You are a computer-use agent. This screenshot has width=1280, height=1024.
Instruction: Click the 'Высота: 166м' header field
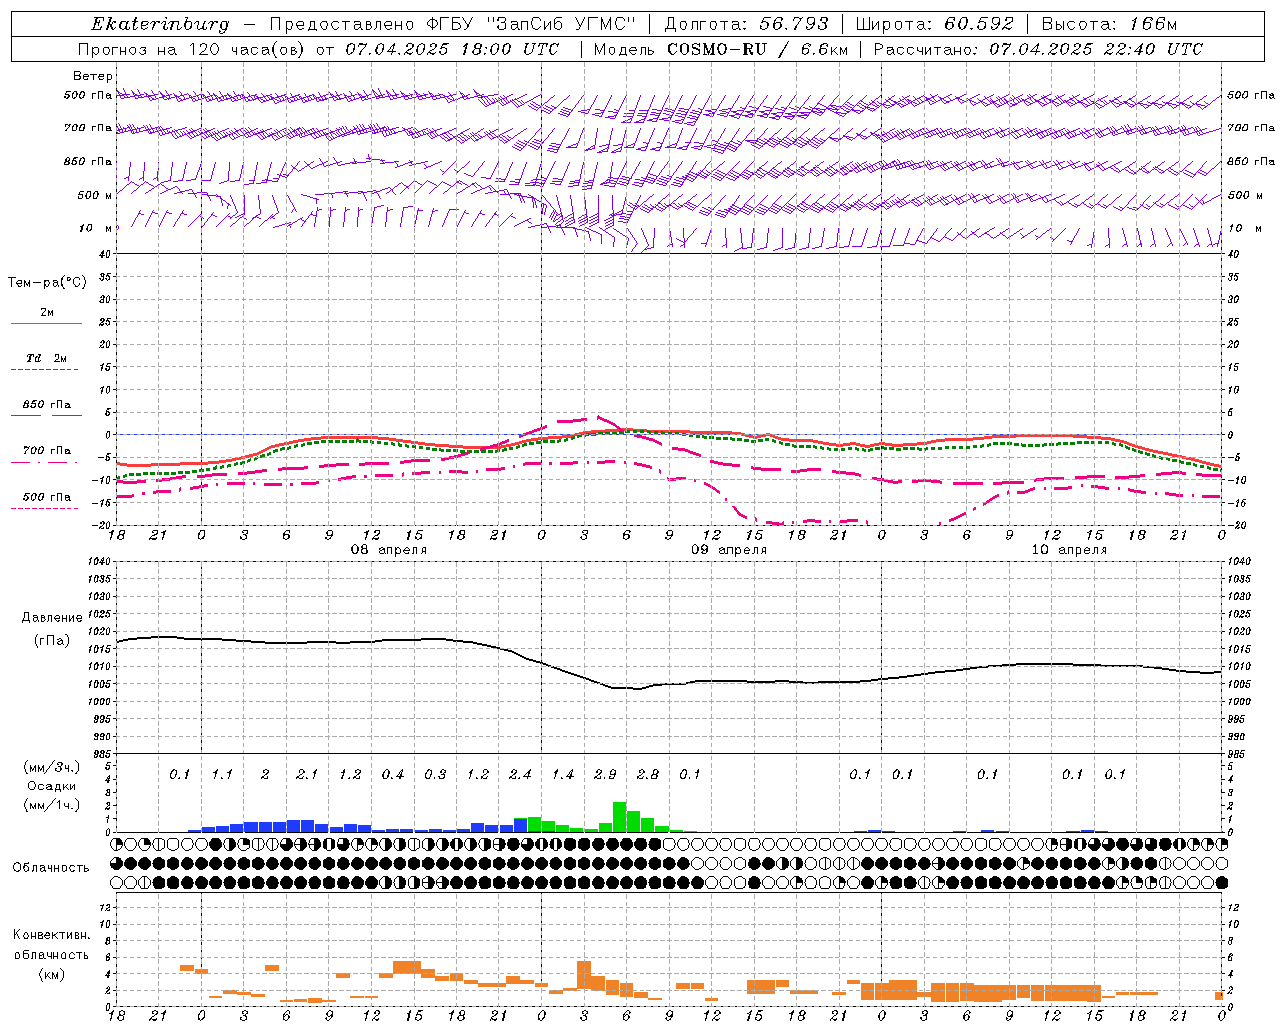(x=1110, y=24)
